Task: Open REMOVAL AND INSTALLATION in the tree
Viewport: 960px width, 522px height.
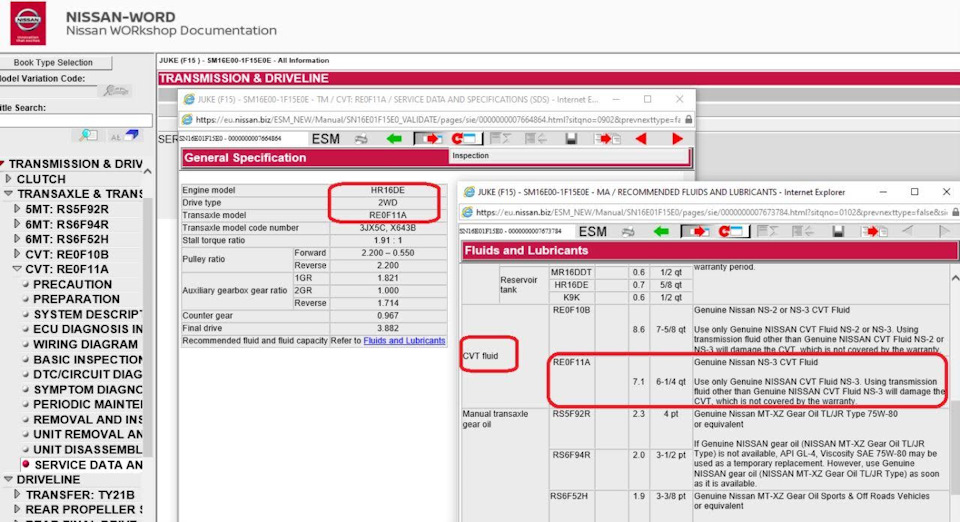Action: coord(88,420)
